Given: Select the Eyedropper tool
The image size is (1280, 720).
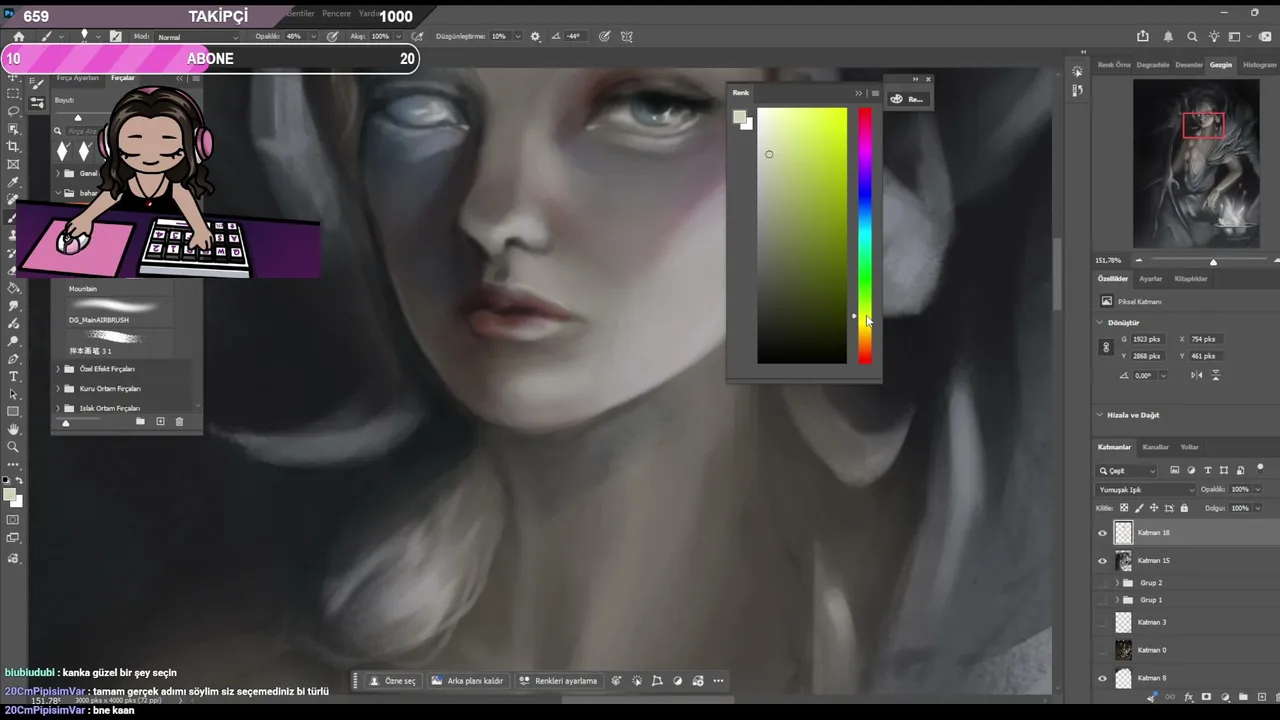Looking at the screenshot, I should point(13,182).
